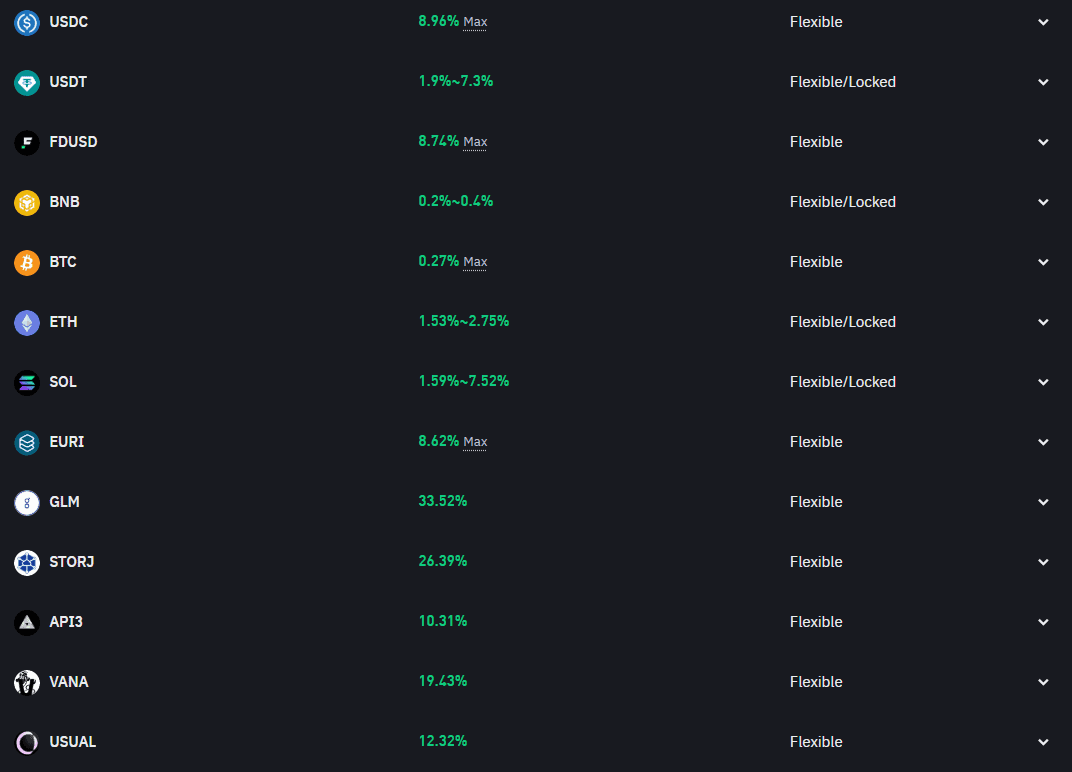The width and height of the screenshot is (1072, 772).
Task: Expand the USDC row chevron
Action: [1043, 22]
